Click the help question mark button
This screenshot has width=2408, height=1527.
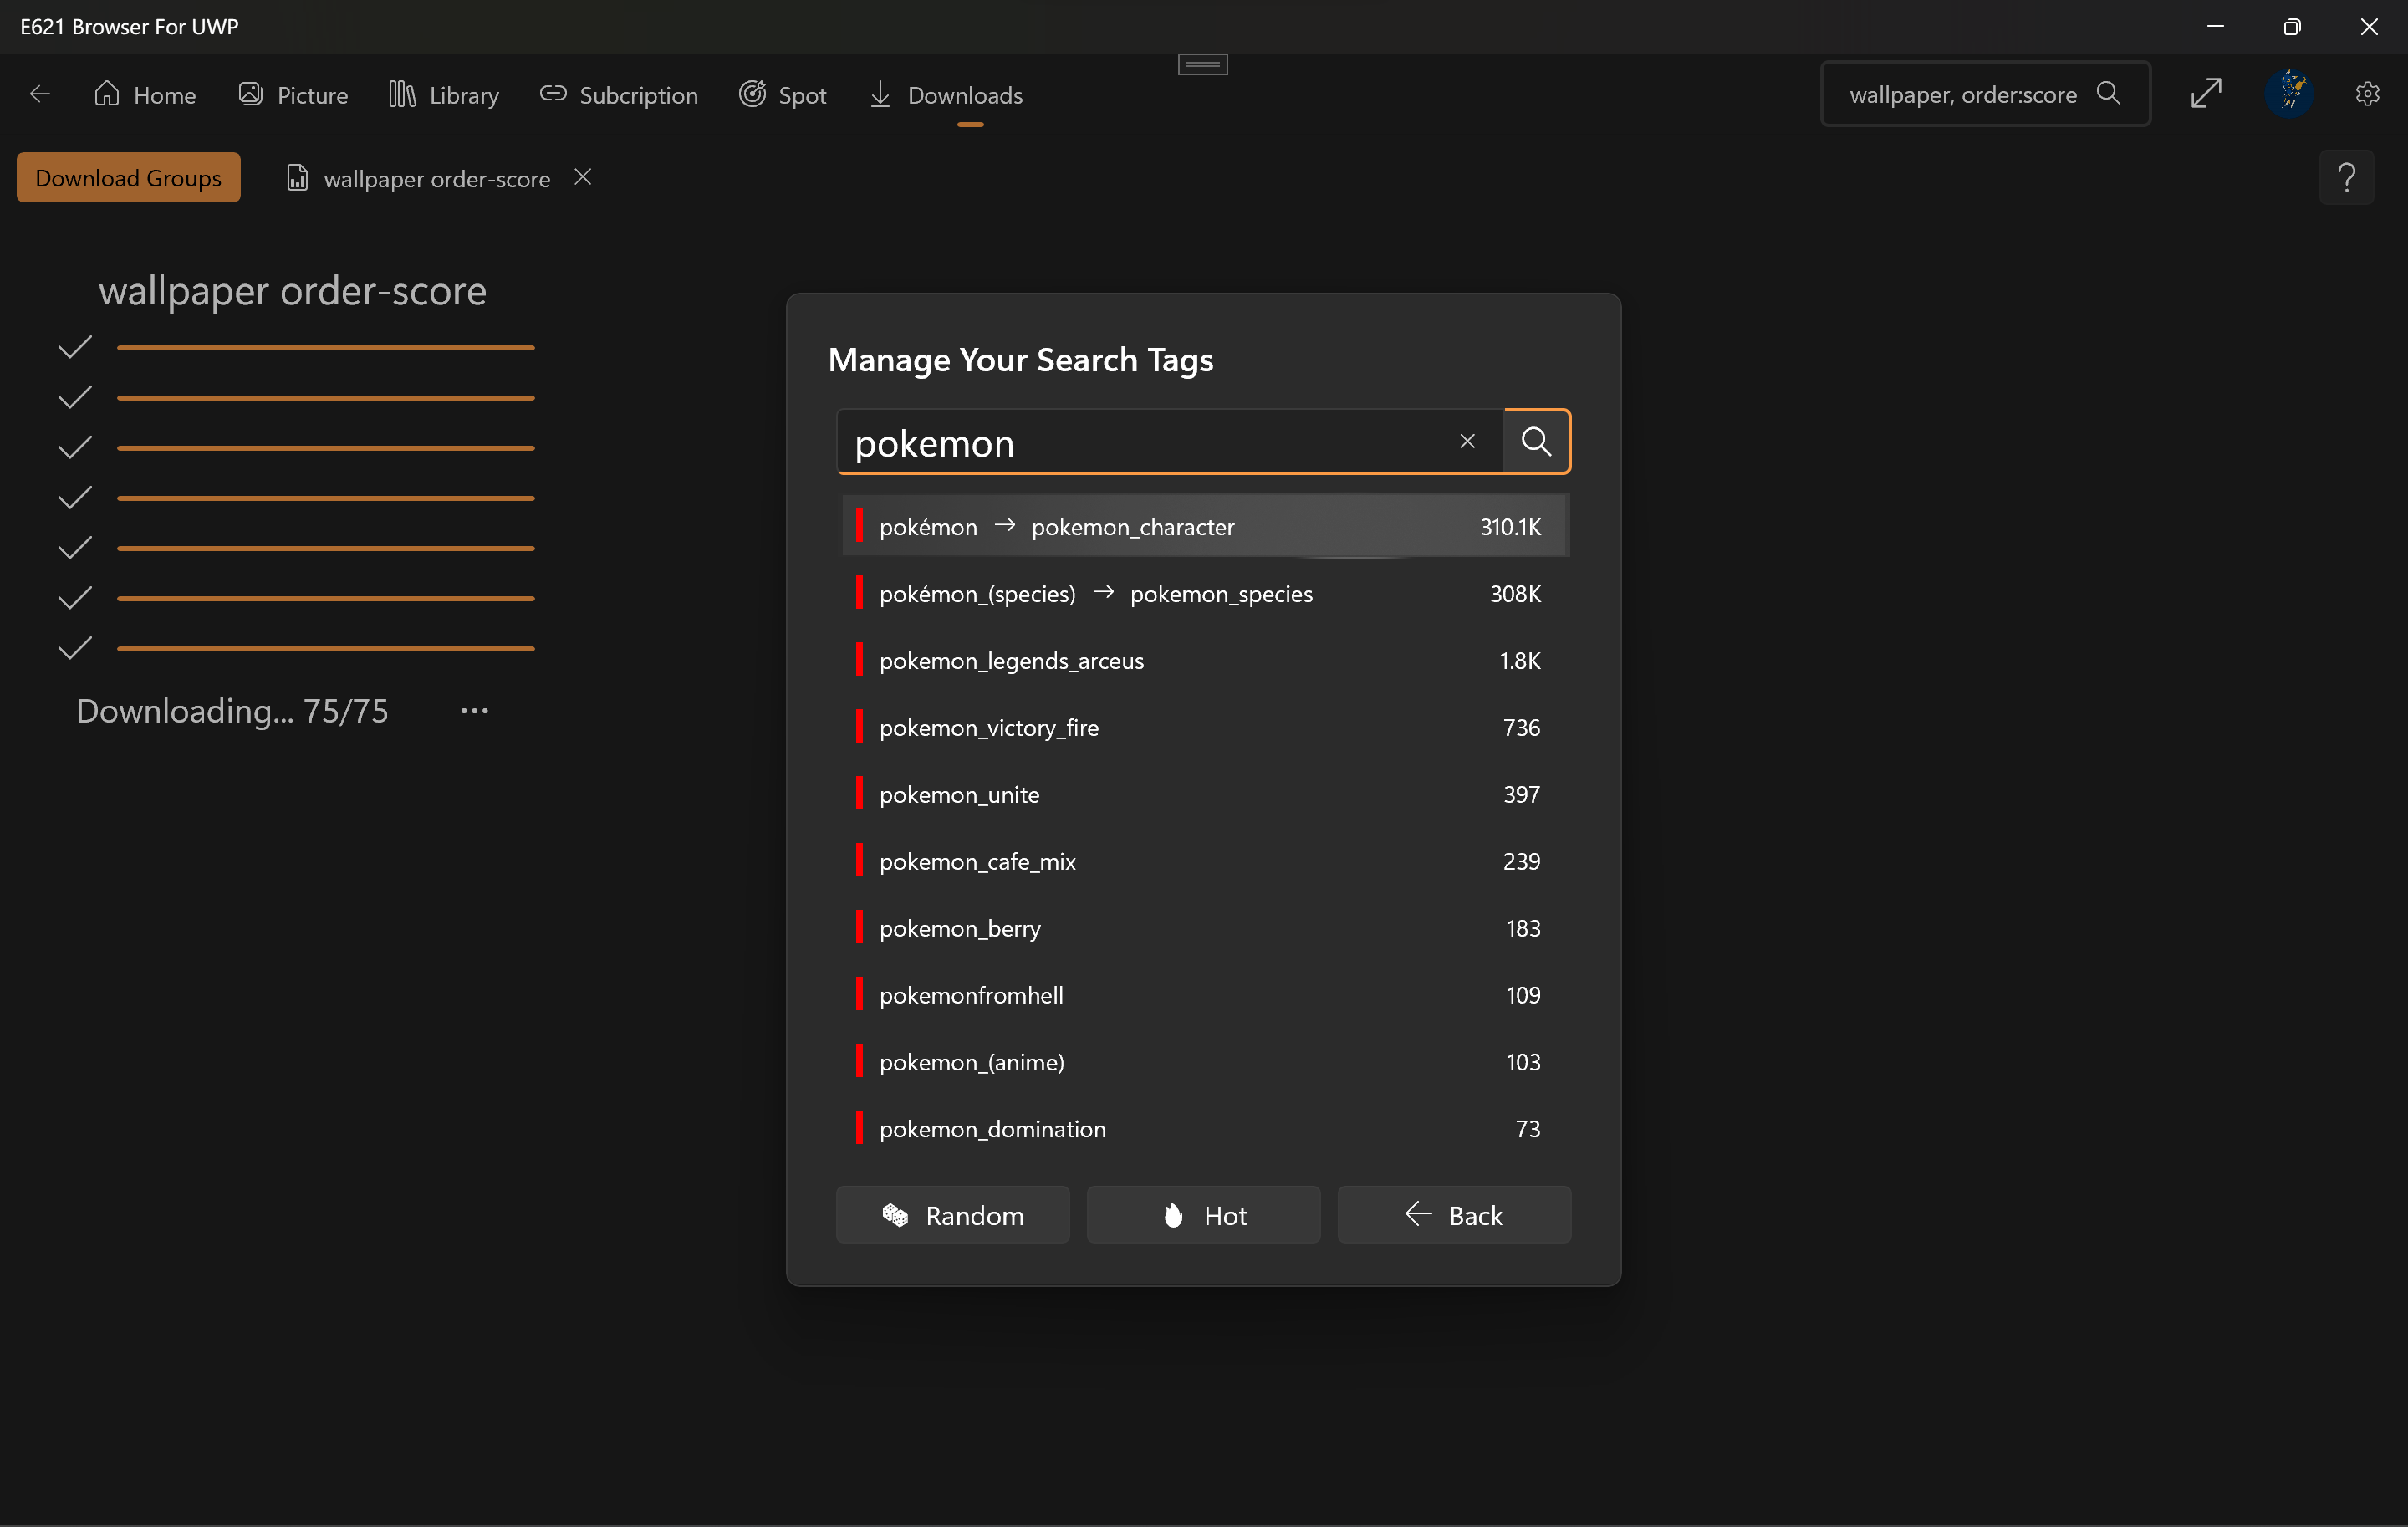coord(2346,178)
